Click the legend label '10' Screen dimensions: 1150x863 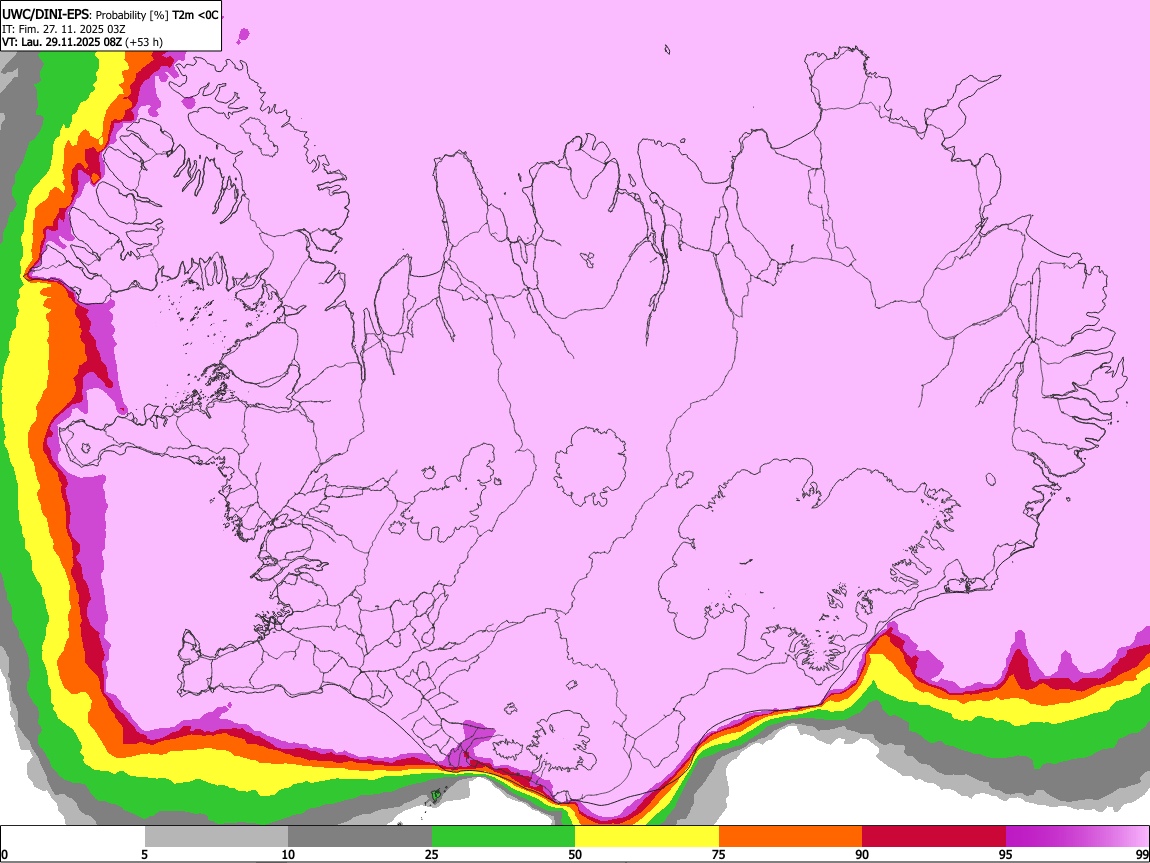click(288, 855)
